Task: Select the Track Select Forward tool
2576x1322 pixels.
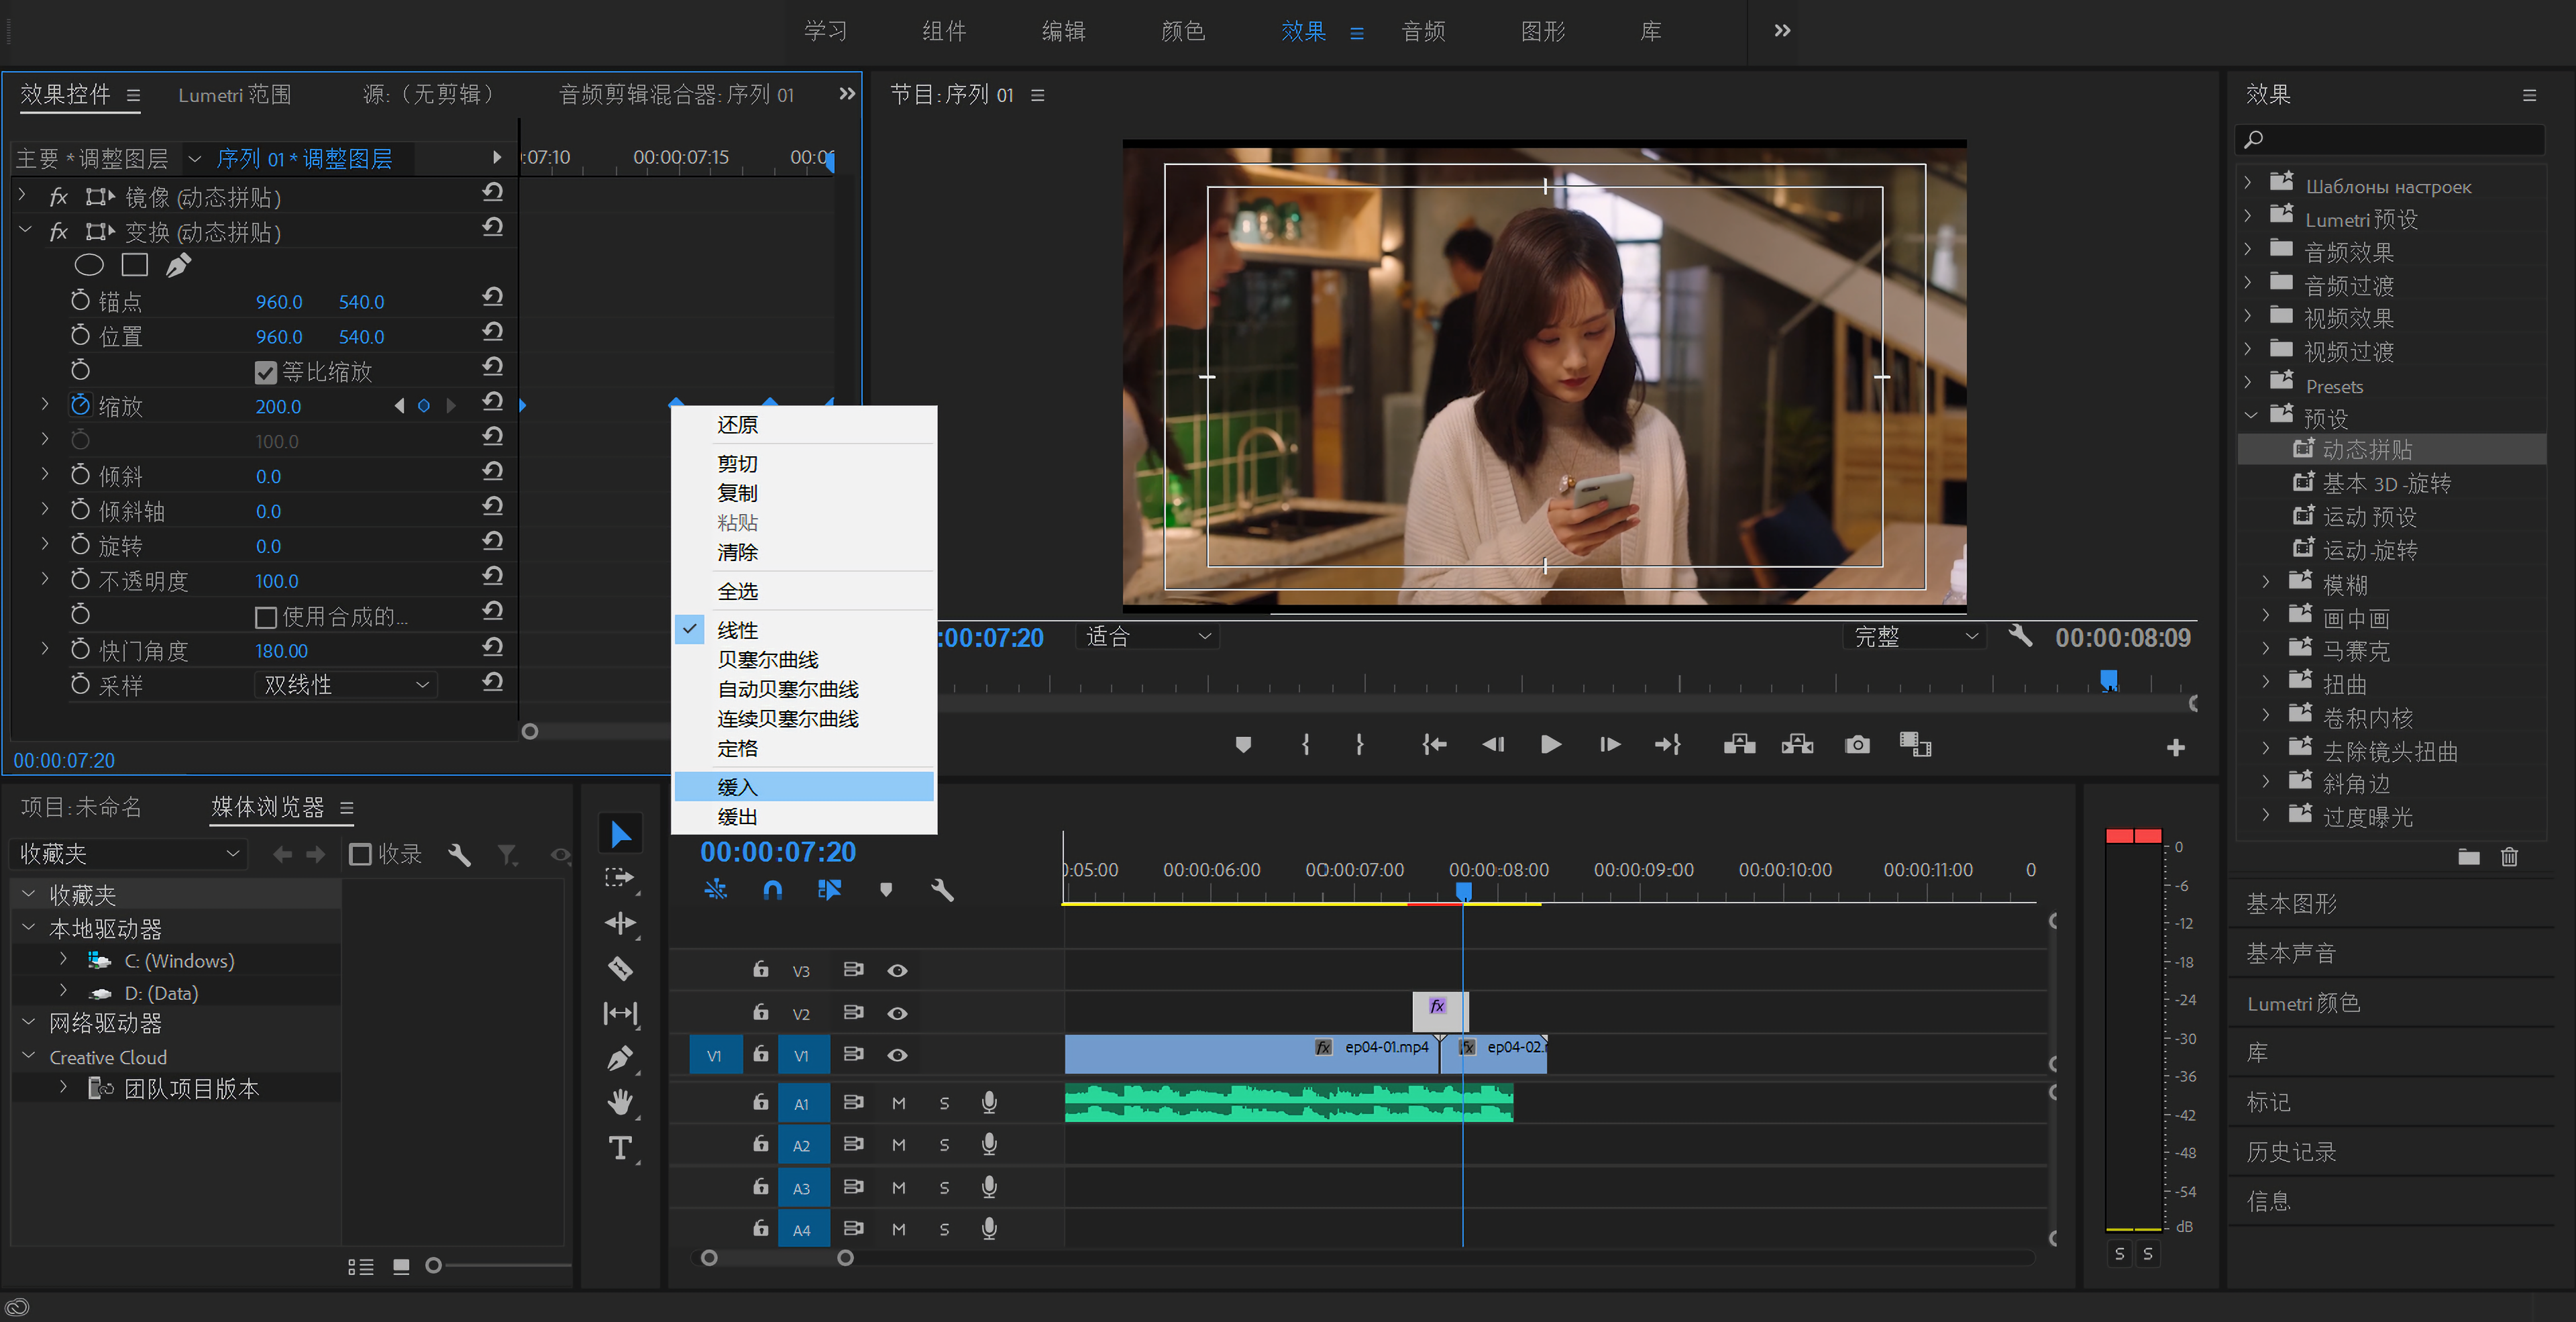Action: (620, 878)
